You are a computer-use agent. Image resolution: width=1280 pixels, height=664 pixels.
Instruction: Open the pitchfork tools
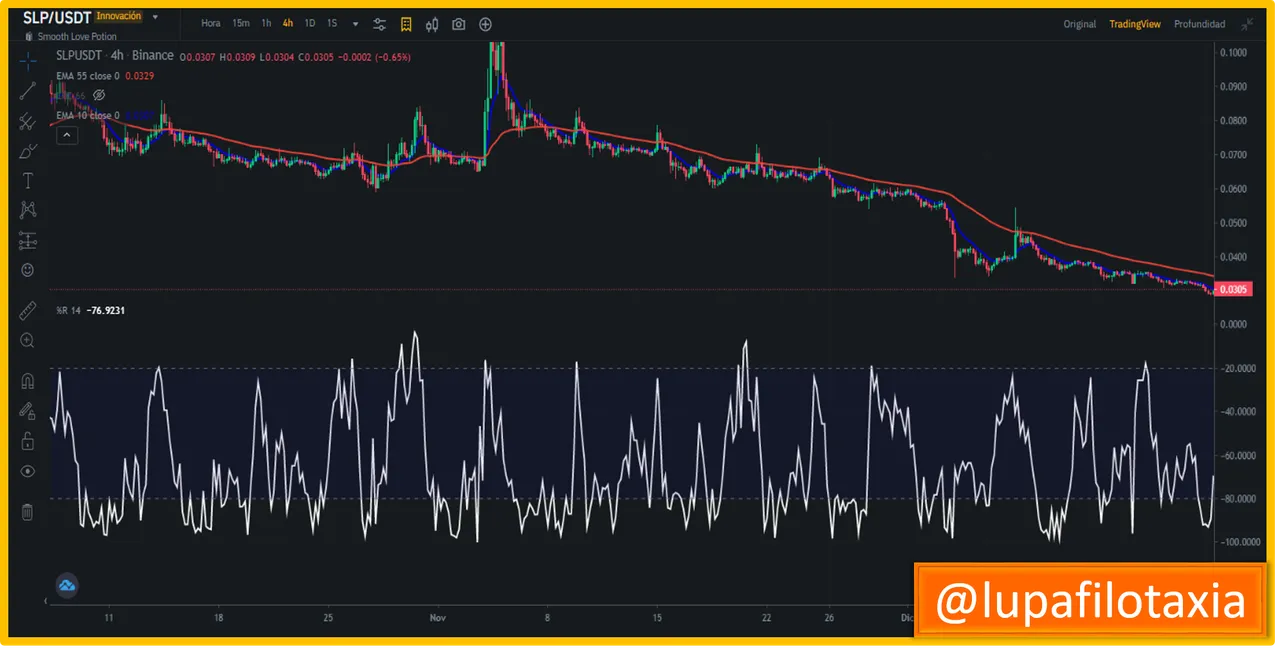click(28, 122)
